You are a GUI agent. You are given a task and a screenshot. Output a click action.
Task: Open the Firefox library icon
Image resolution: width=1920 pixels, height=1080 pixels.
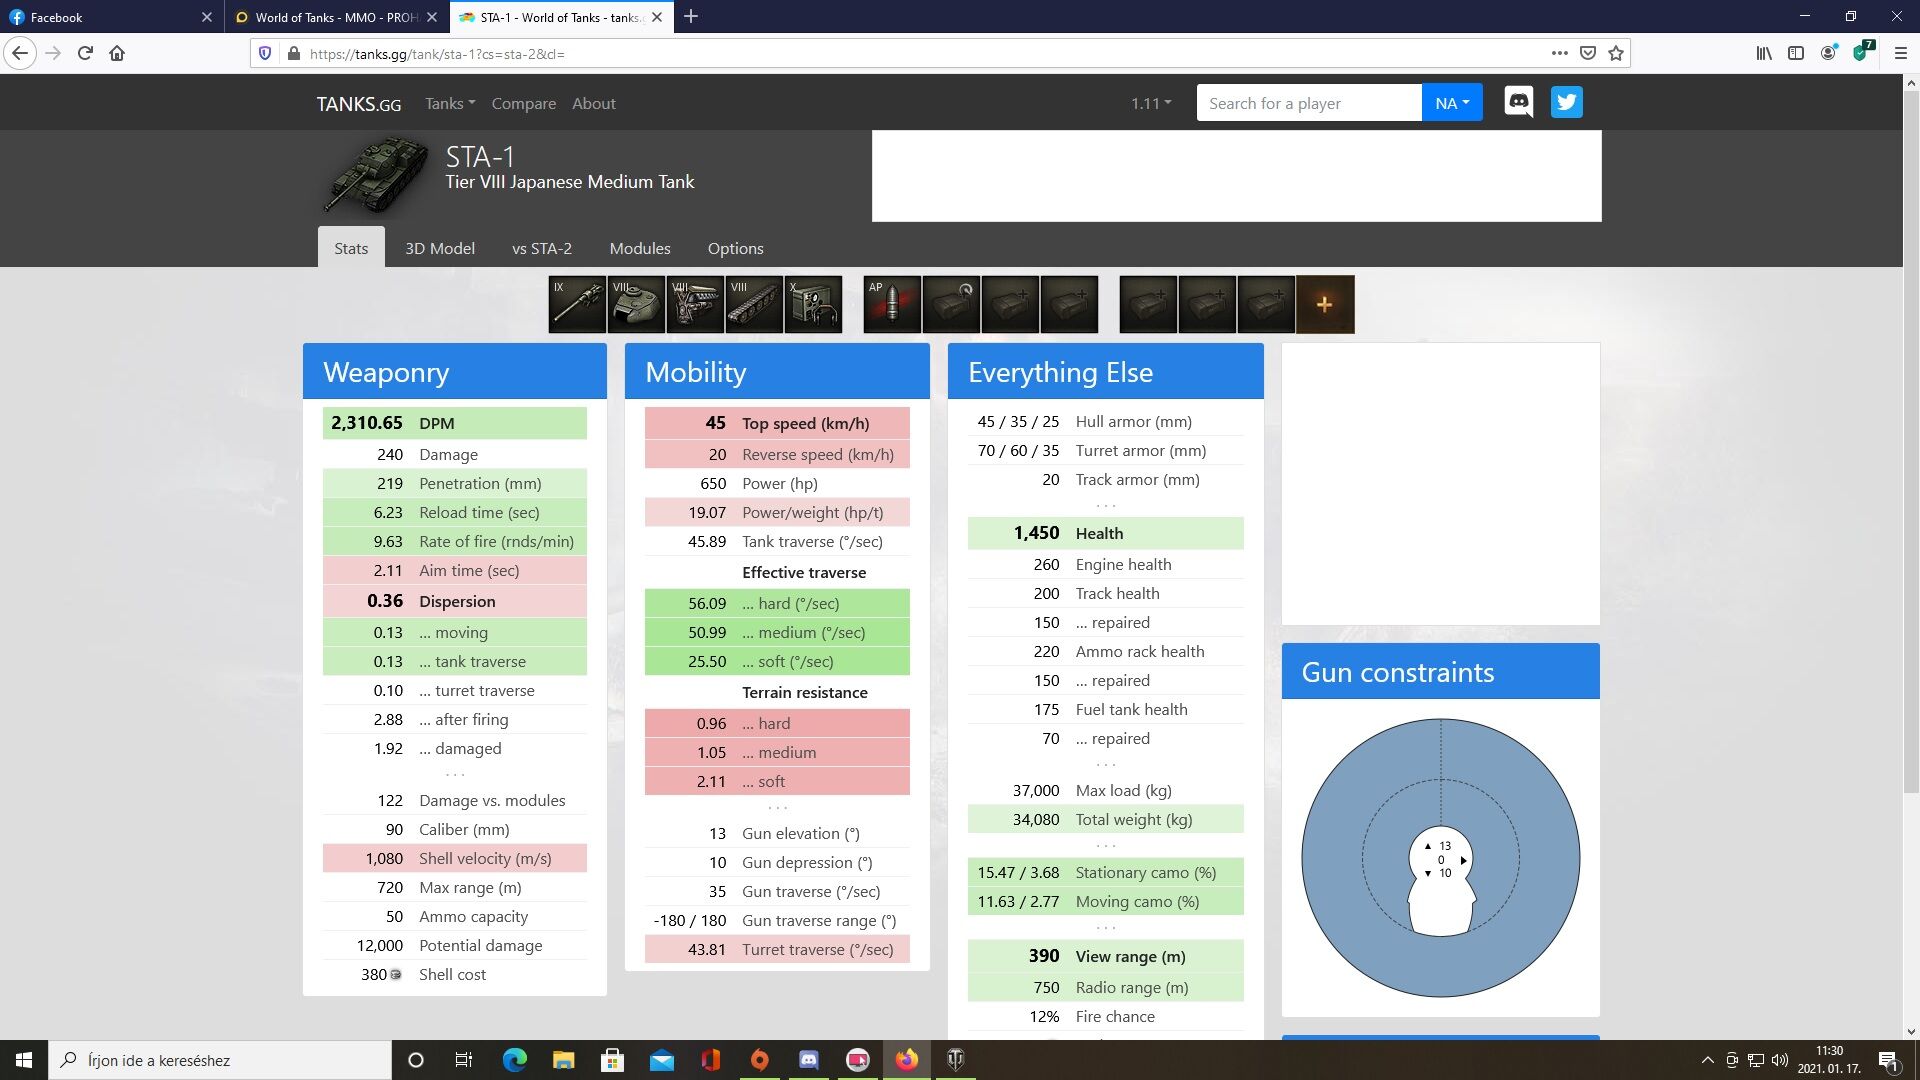click(1764, 53)
